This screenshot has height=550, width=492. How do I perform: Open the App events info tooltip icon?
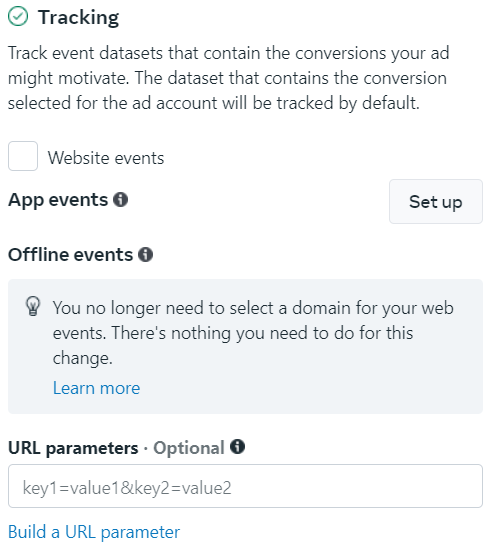coord(120,200)
